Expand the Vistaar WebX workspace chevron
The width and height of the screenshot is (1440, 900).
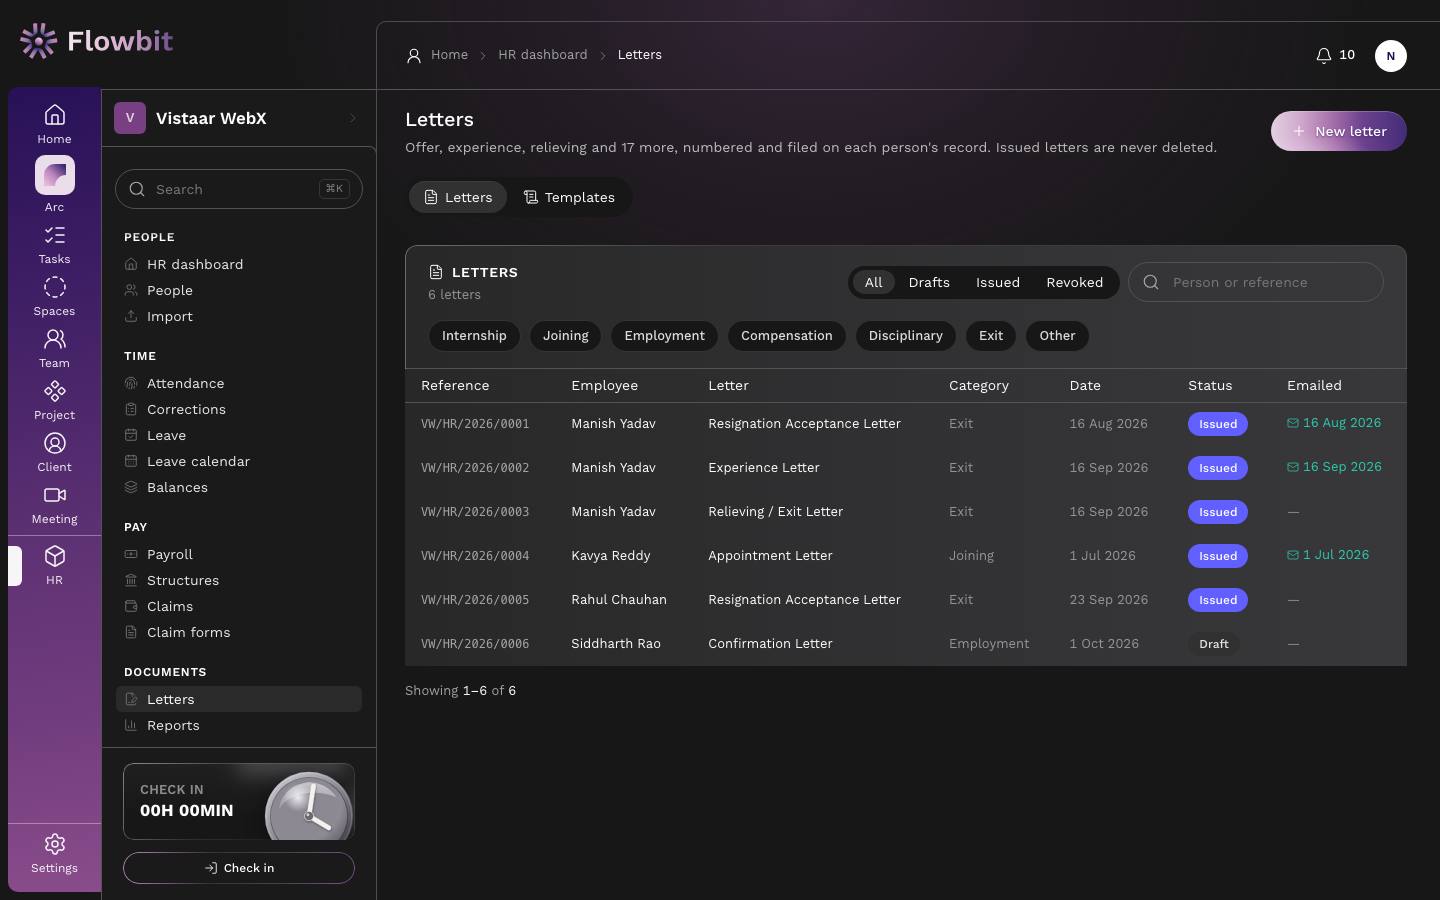[x=353, y=118]
